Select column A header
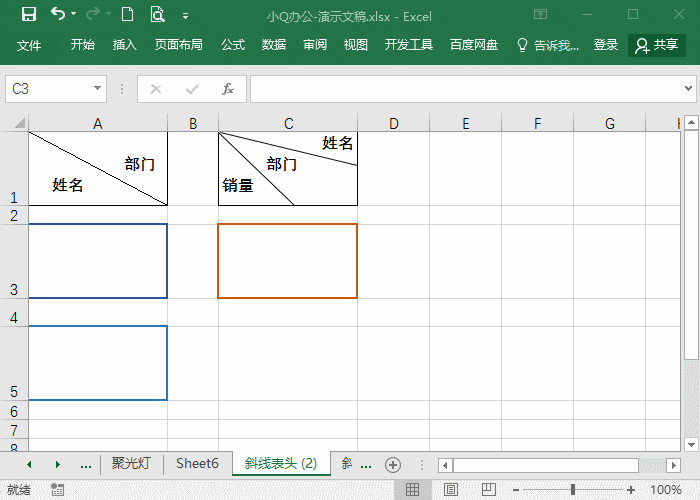The height and width of the screenshot is (500, 700). [x=98, y=123]
